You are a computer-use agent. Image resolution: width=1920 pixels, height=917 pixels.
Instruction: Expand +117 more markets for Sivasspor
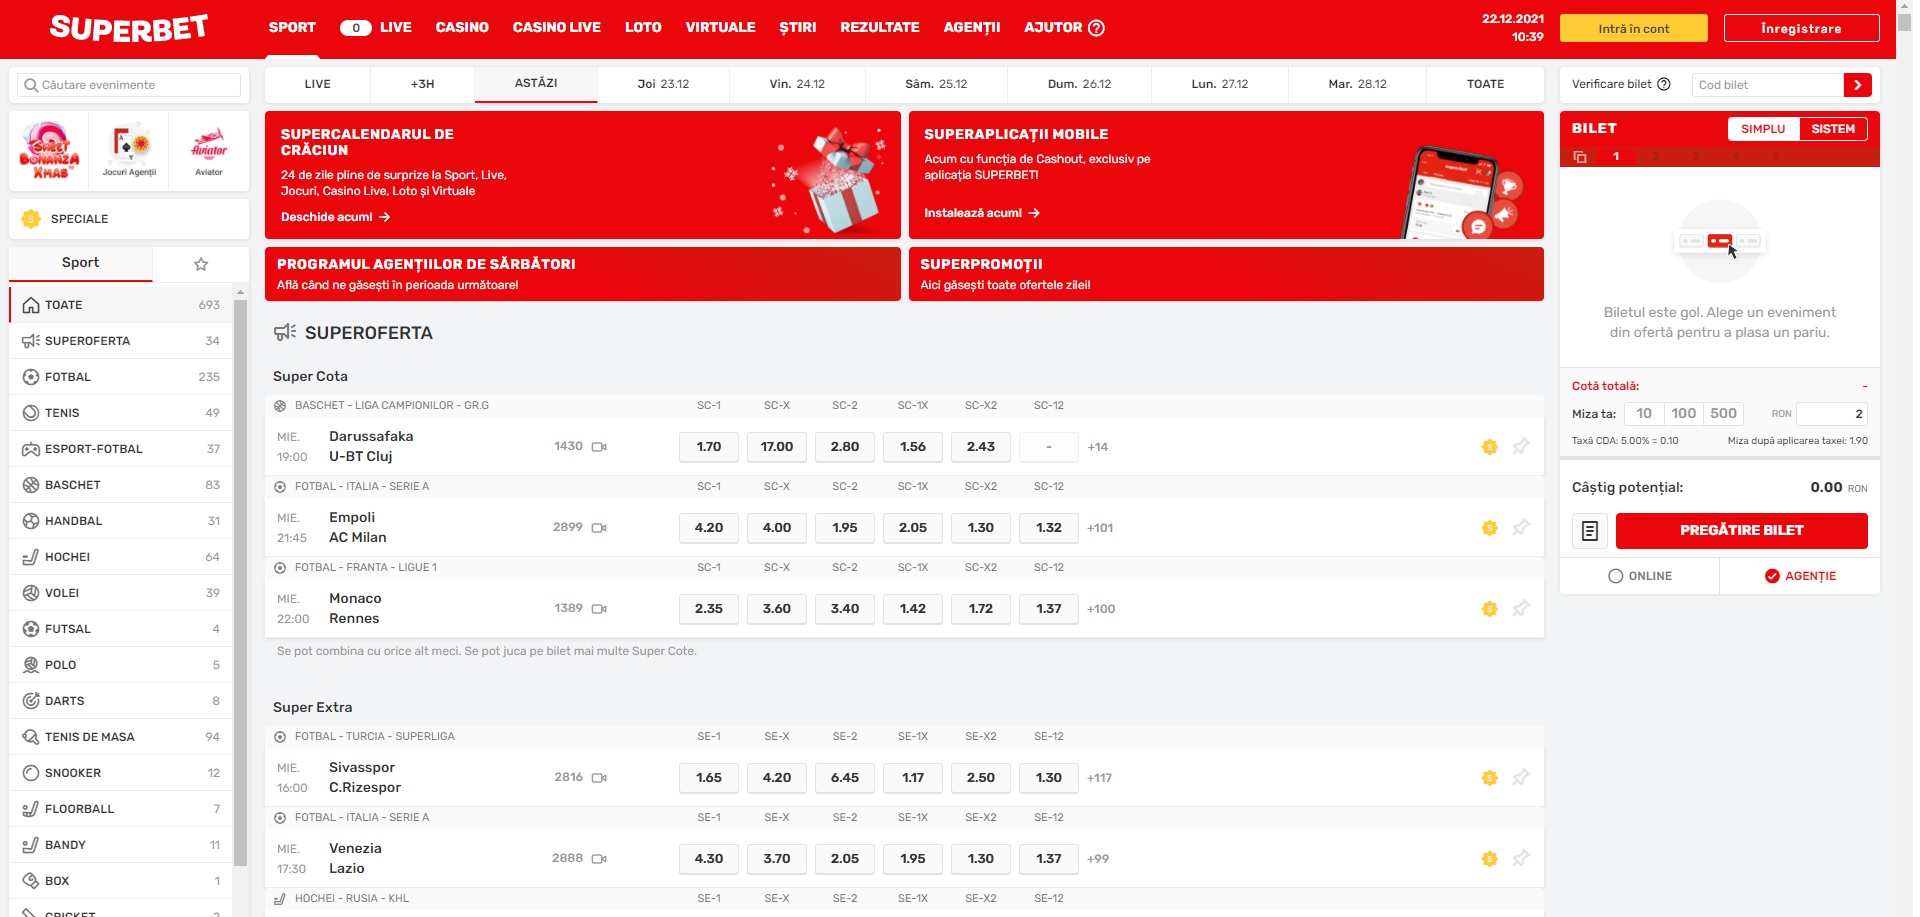point(1099,778)
